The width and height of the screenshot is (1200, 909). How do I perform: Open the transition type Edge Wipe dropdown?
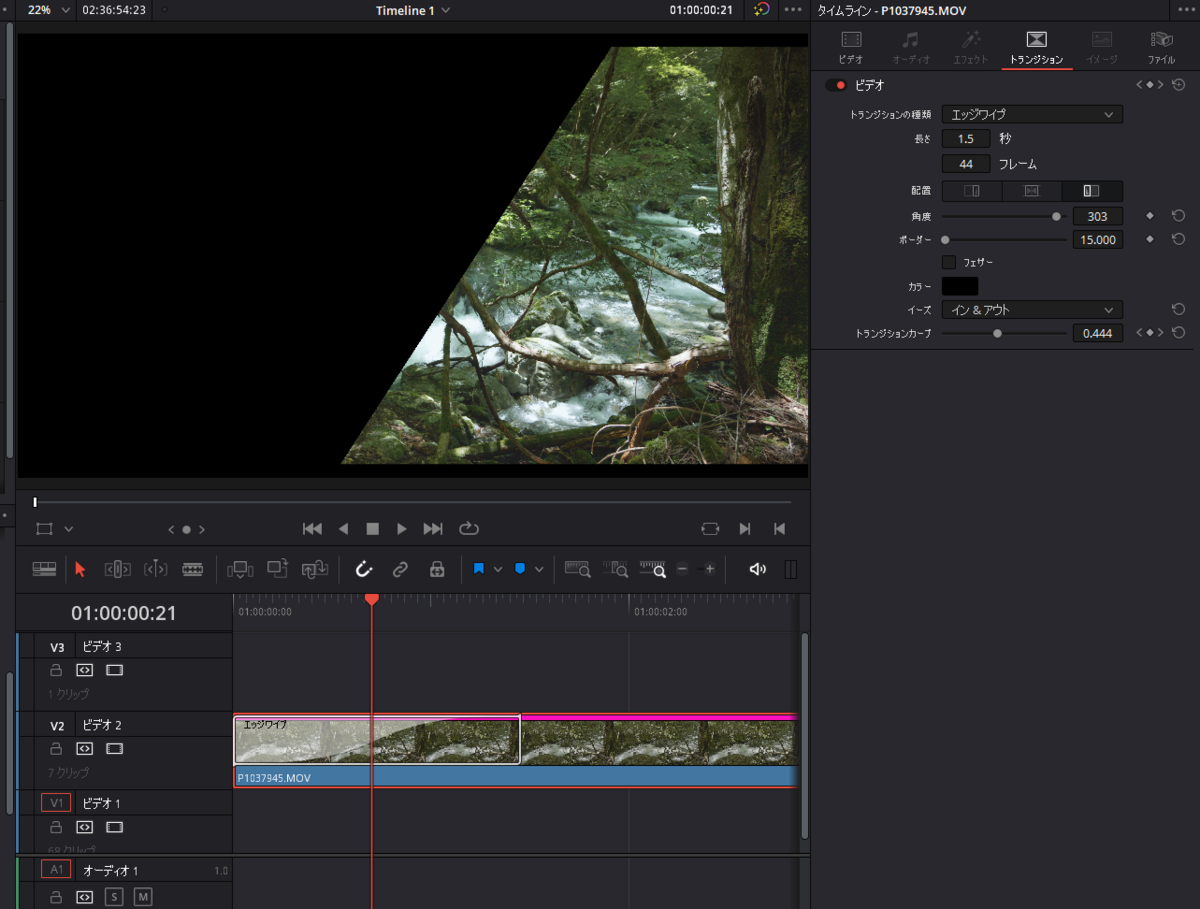1031,115
